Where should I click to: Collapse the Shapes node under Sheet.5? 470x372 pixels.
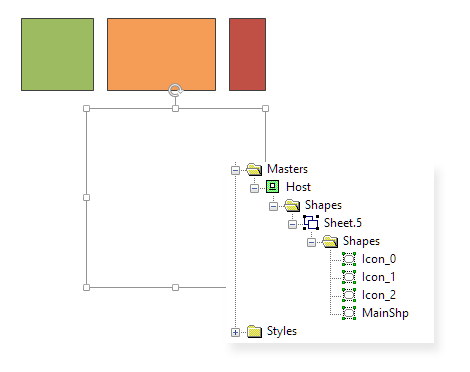(311, 242)
